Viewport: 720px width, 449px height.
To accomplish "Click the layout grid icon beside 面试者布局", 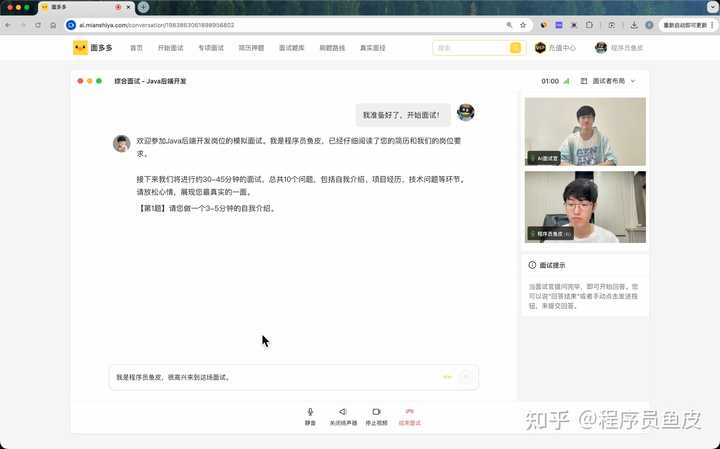I will pyautogui.click(x=584, y=81).
